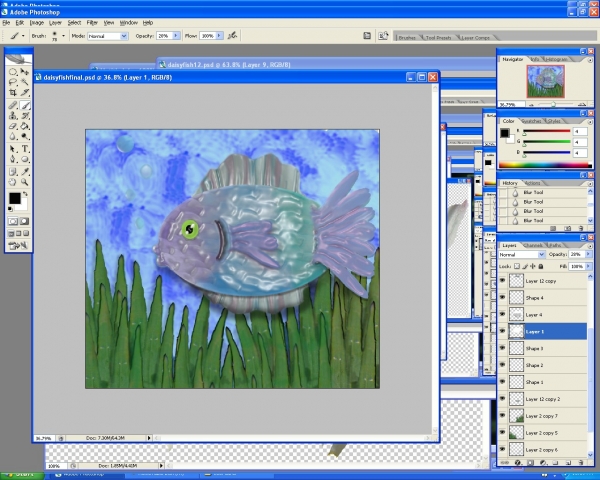Hide the Layer 12 copy layer
Screen dimensions: 600x480
502,281
